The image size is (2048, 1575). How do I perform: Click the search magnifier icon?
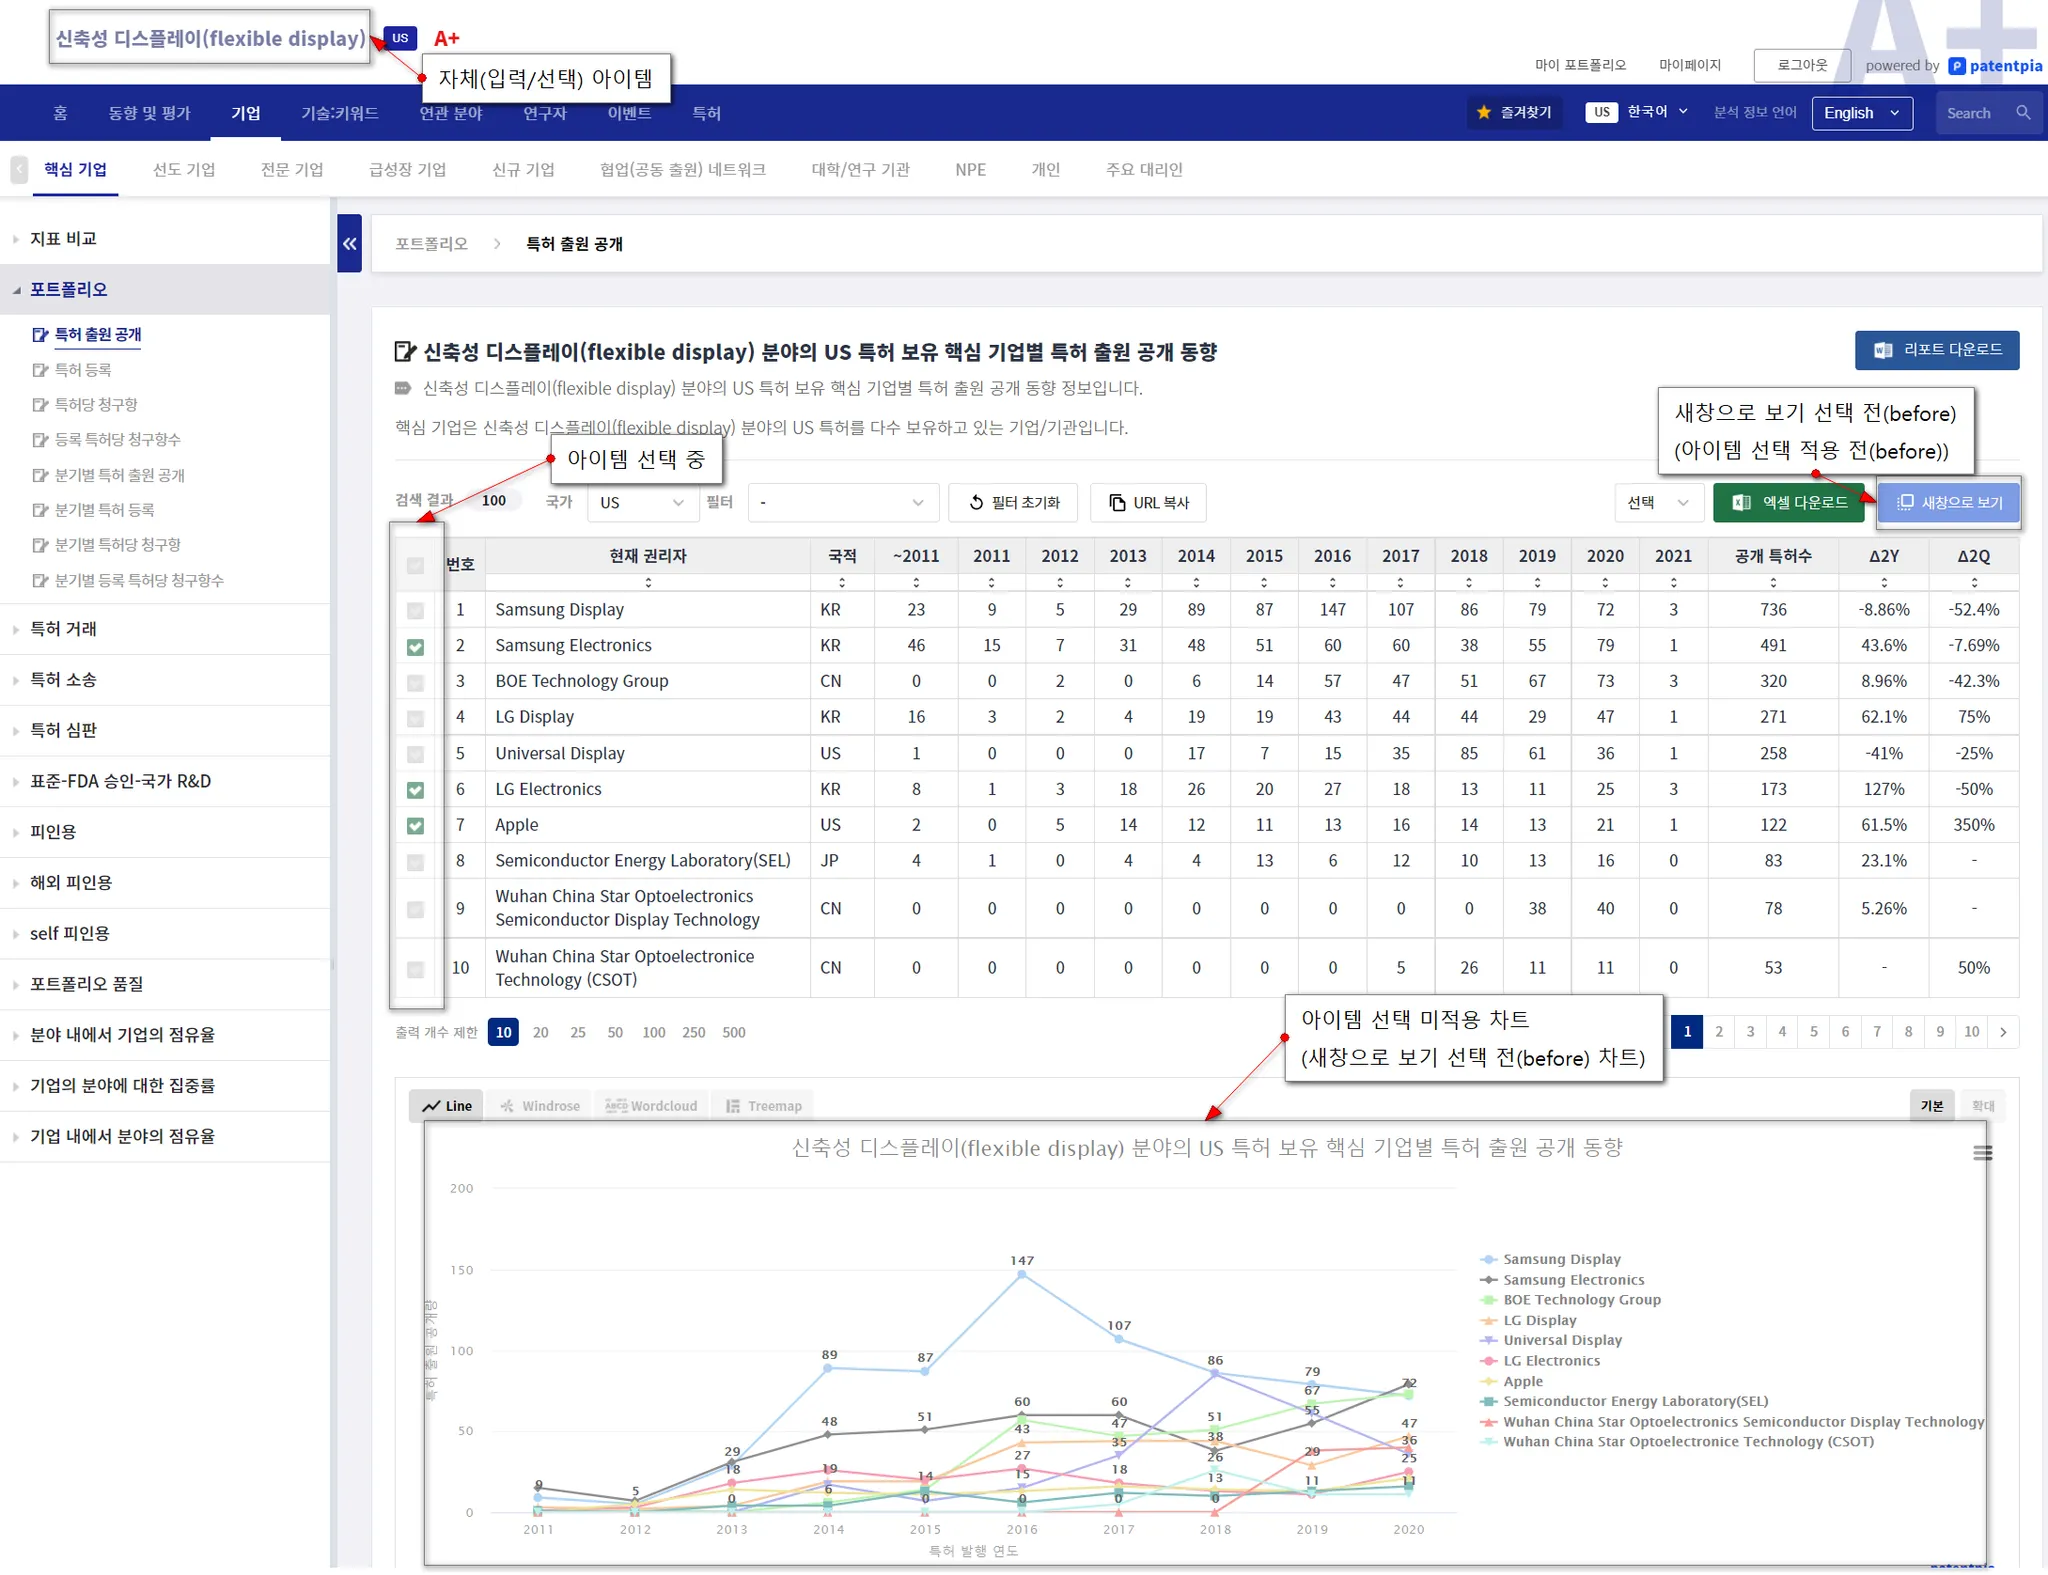tap(2023, 113)
